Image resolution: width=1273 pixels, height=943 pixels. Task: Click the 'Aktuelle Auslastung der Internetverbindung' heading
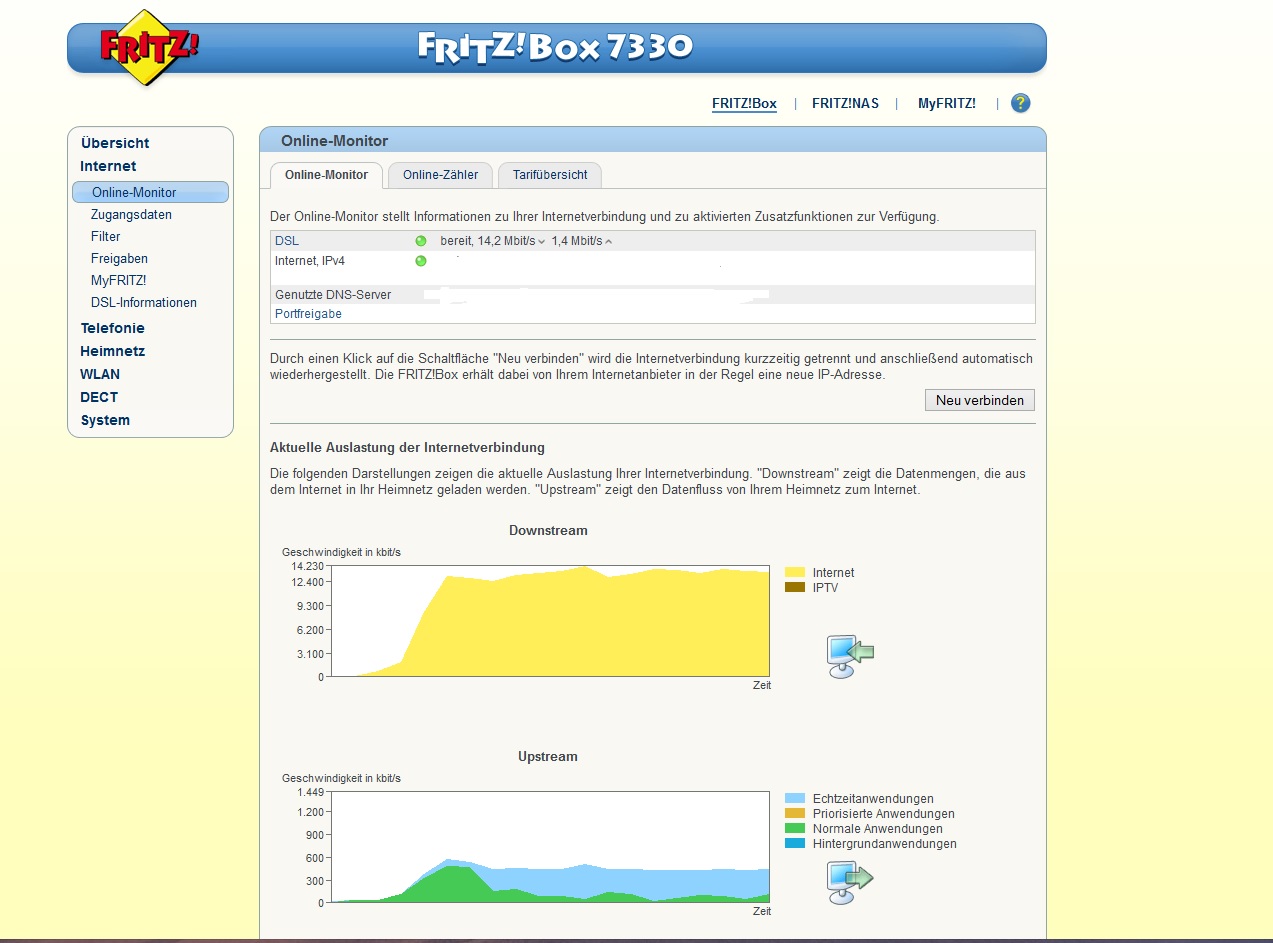407,448
